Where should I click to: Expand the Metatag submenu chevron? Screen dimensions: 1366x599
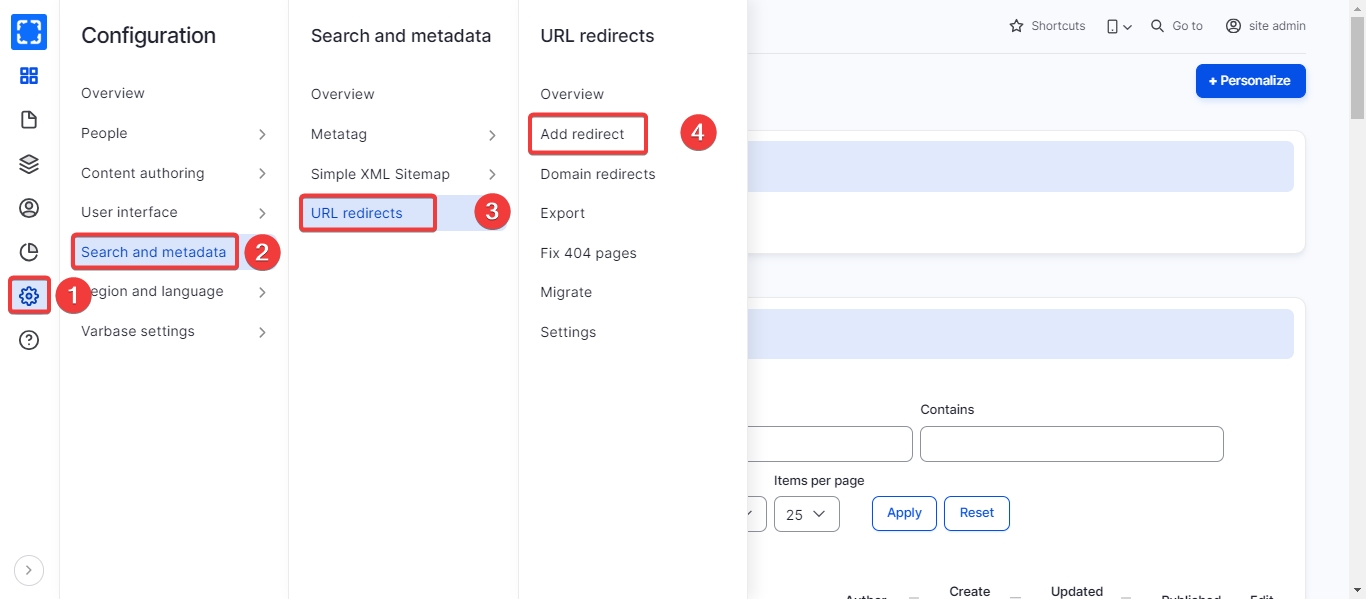click(492, 135)
